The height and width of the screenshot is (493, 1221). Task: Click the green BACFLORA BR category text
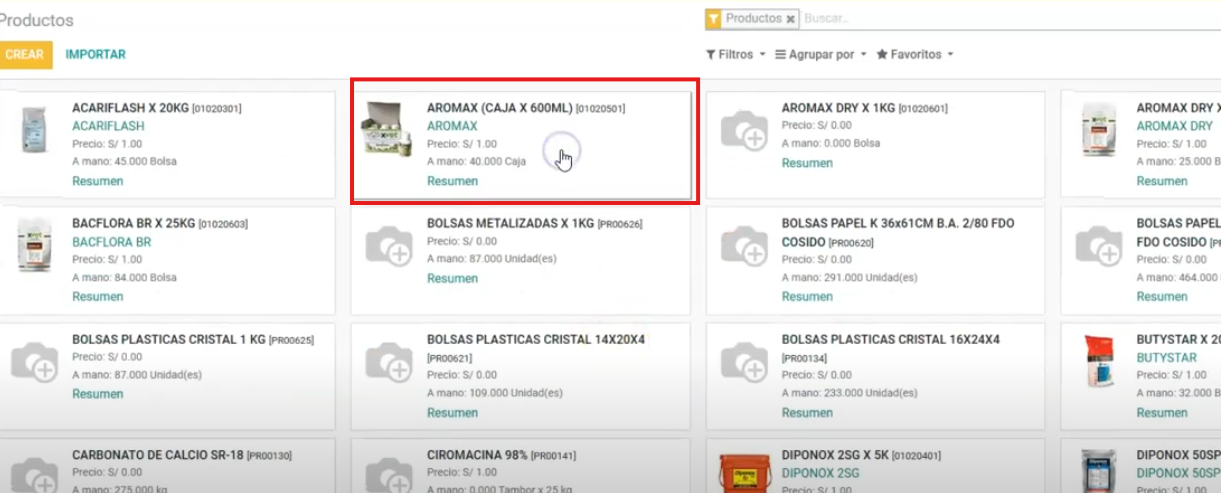pyautogui.click(x=112, y=242)
